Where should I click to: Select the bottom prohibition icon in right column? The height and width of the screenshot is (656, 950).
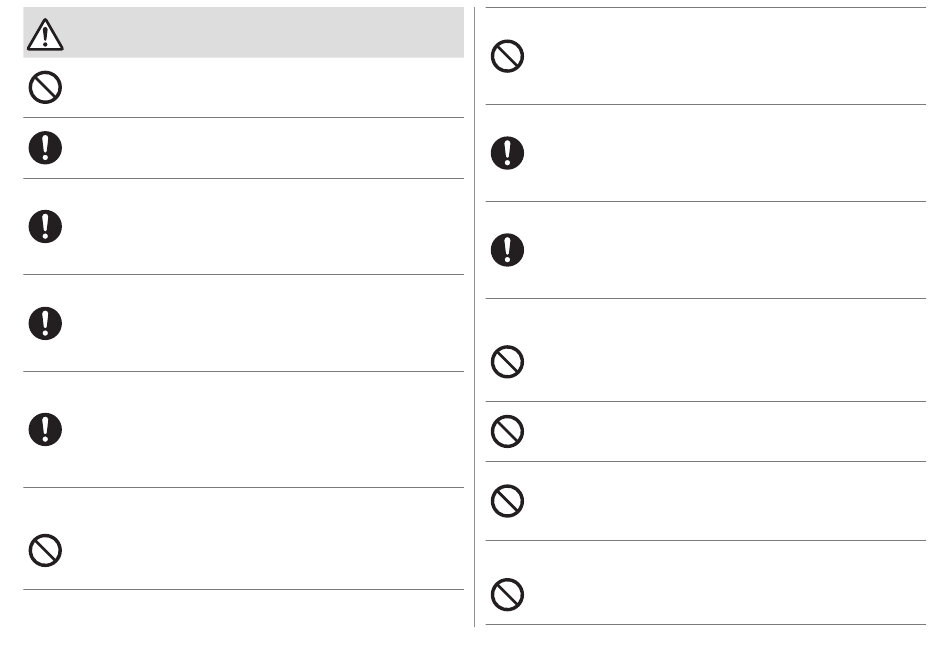coord(507,595)
